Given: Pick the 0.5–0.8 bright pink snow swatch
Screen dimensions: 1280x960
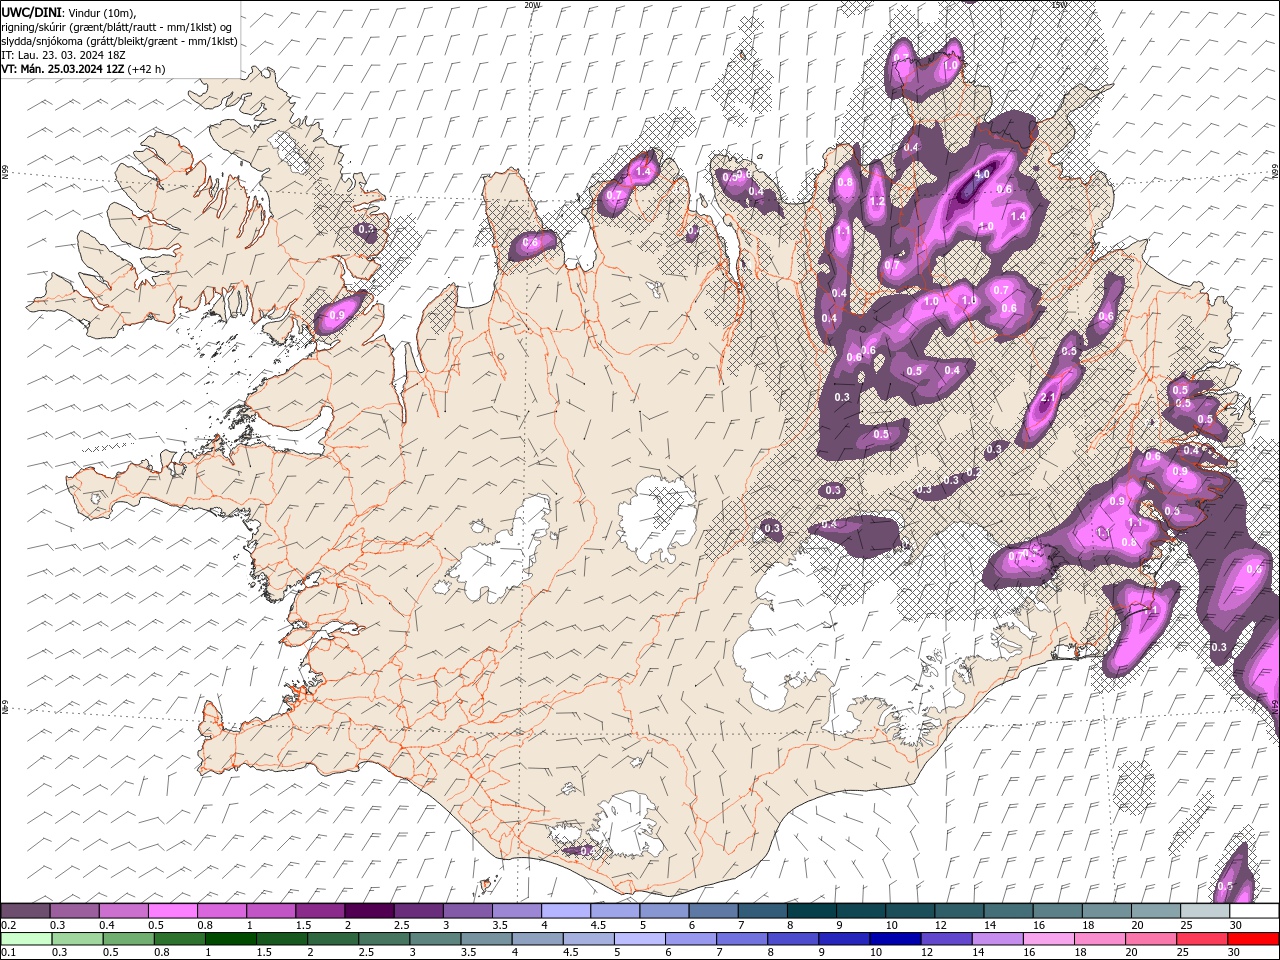Looking at the screenshot, I should tap(172, 911).
